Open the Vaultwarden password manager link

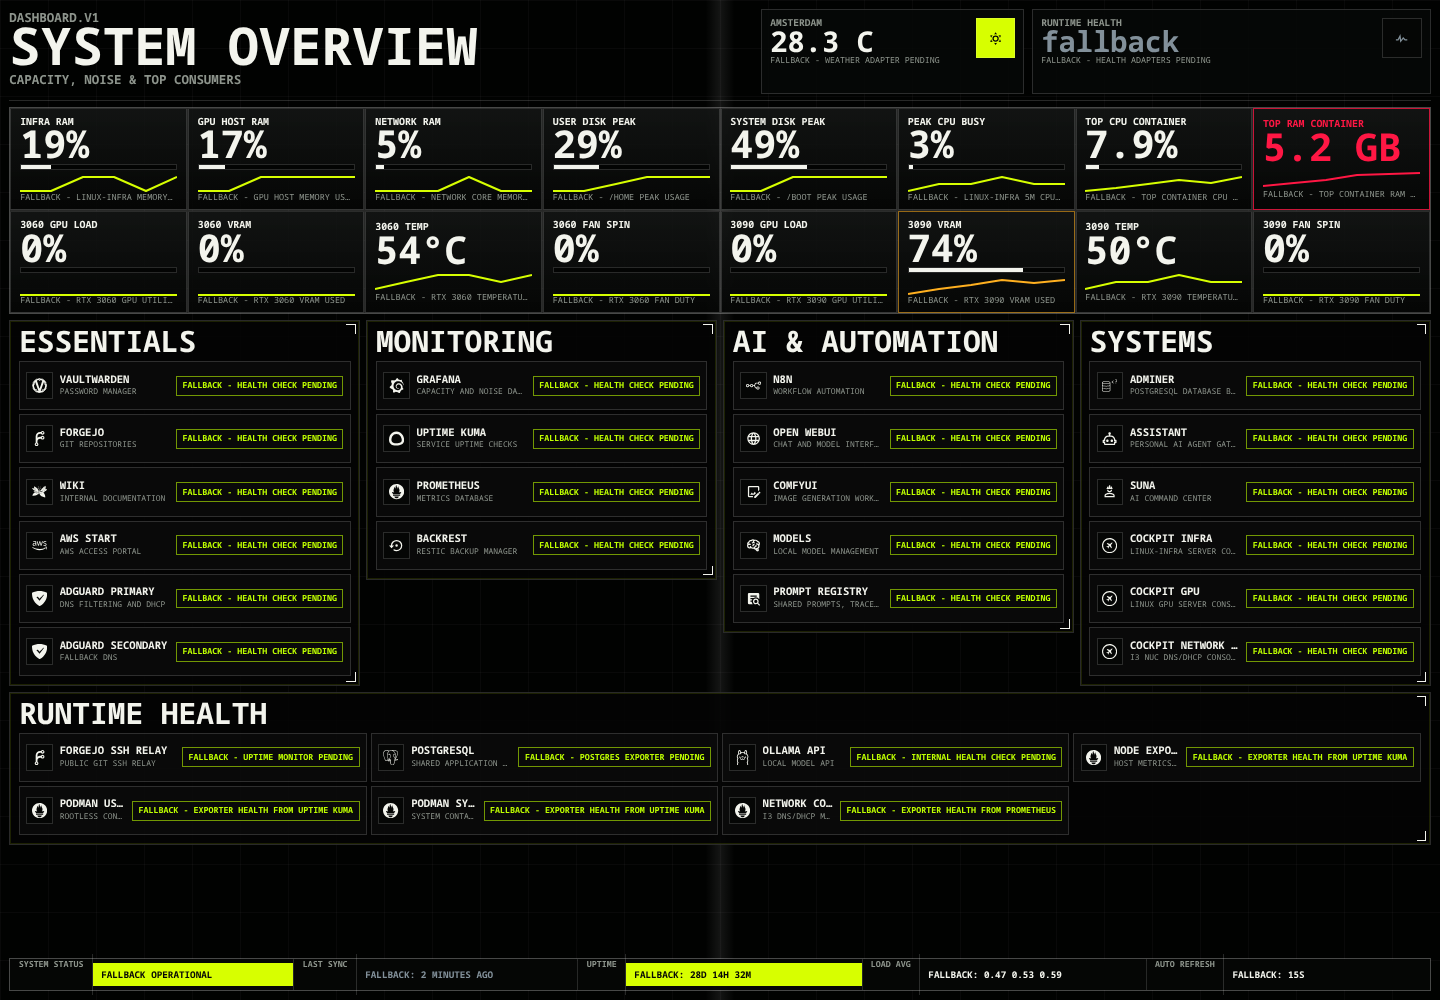[x=185, y=385]
